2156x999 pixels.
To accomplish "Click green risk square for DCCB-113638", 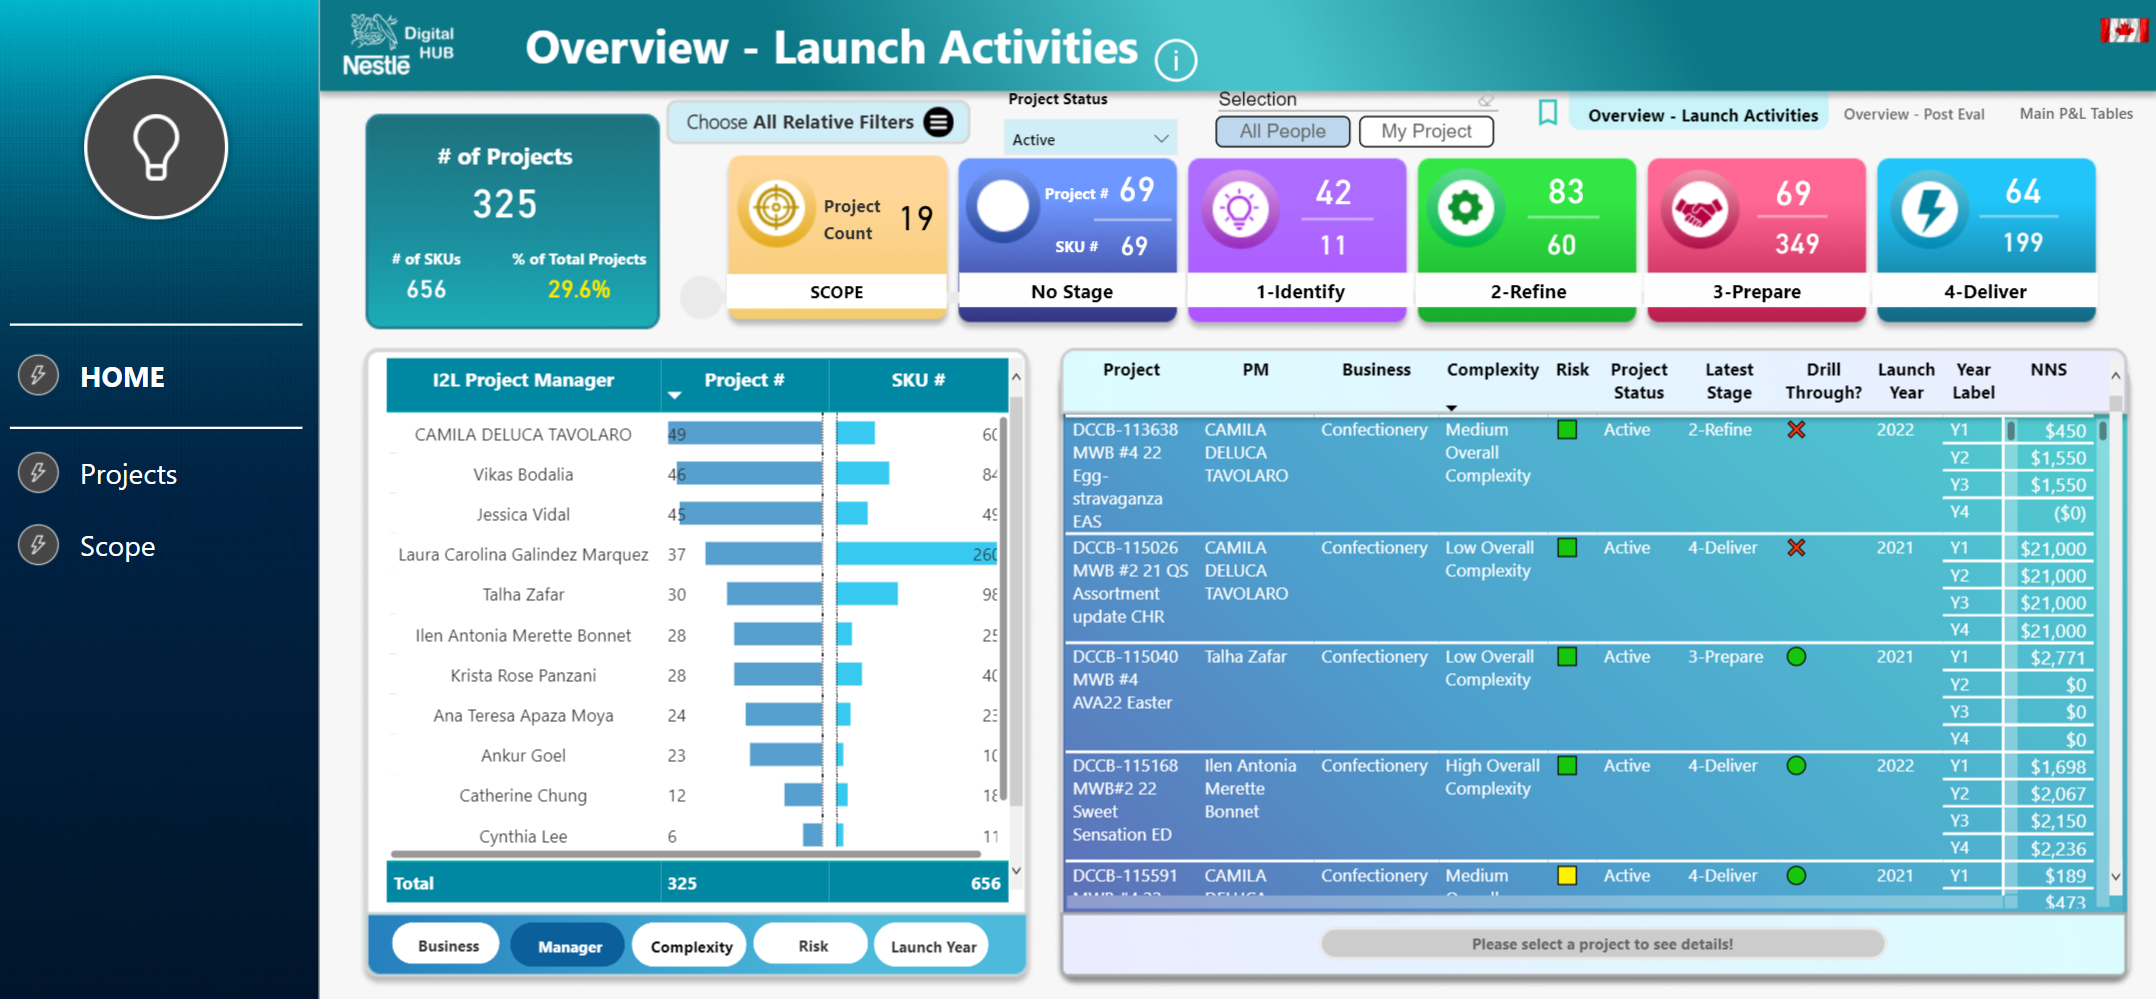I will (1567, 429).
